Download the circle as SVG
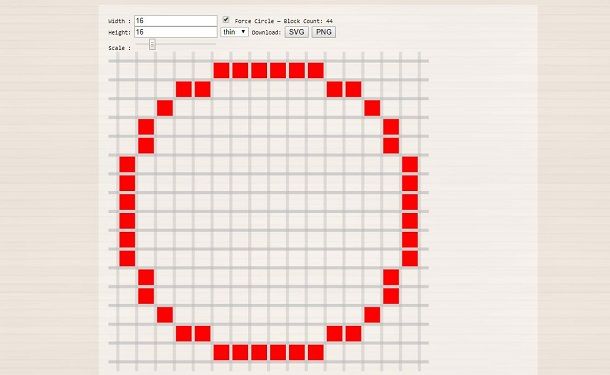610x375 pixels. coord(296,32)
